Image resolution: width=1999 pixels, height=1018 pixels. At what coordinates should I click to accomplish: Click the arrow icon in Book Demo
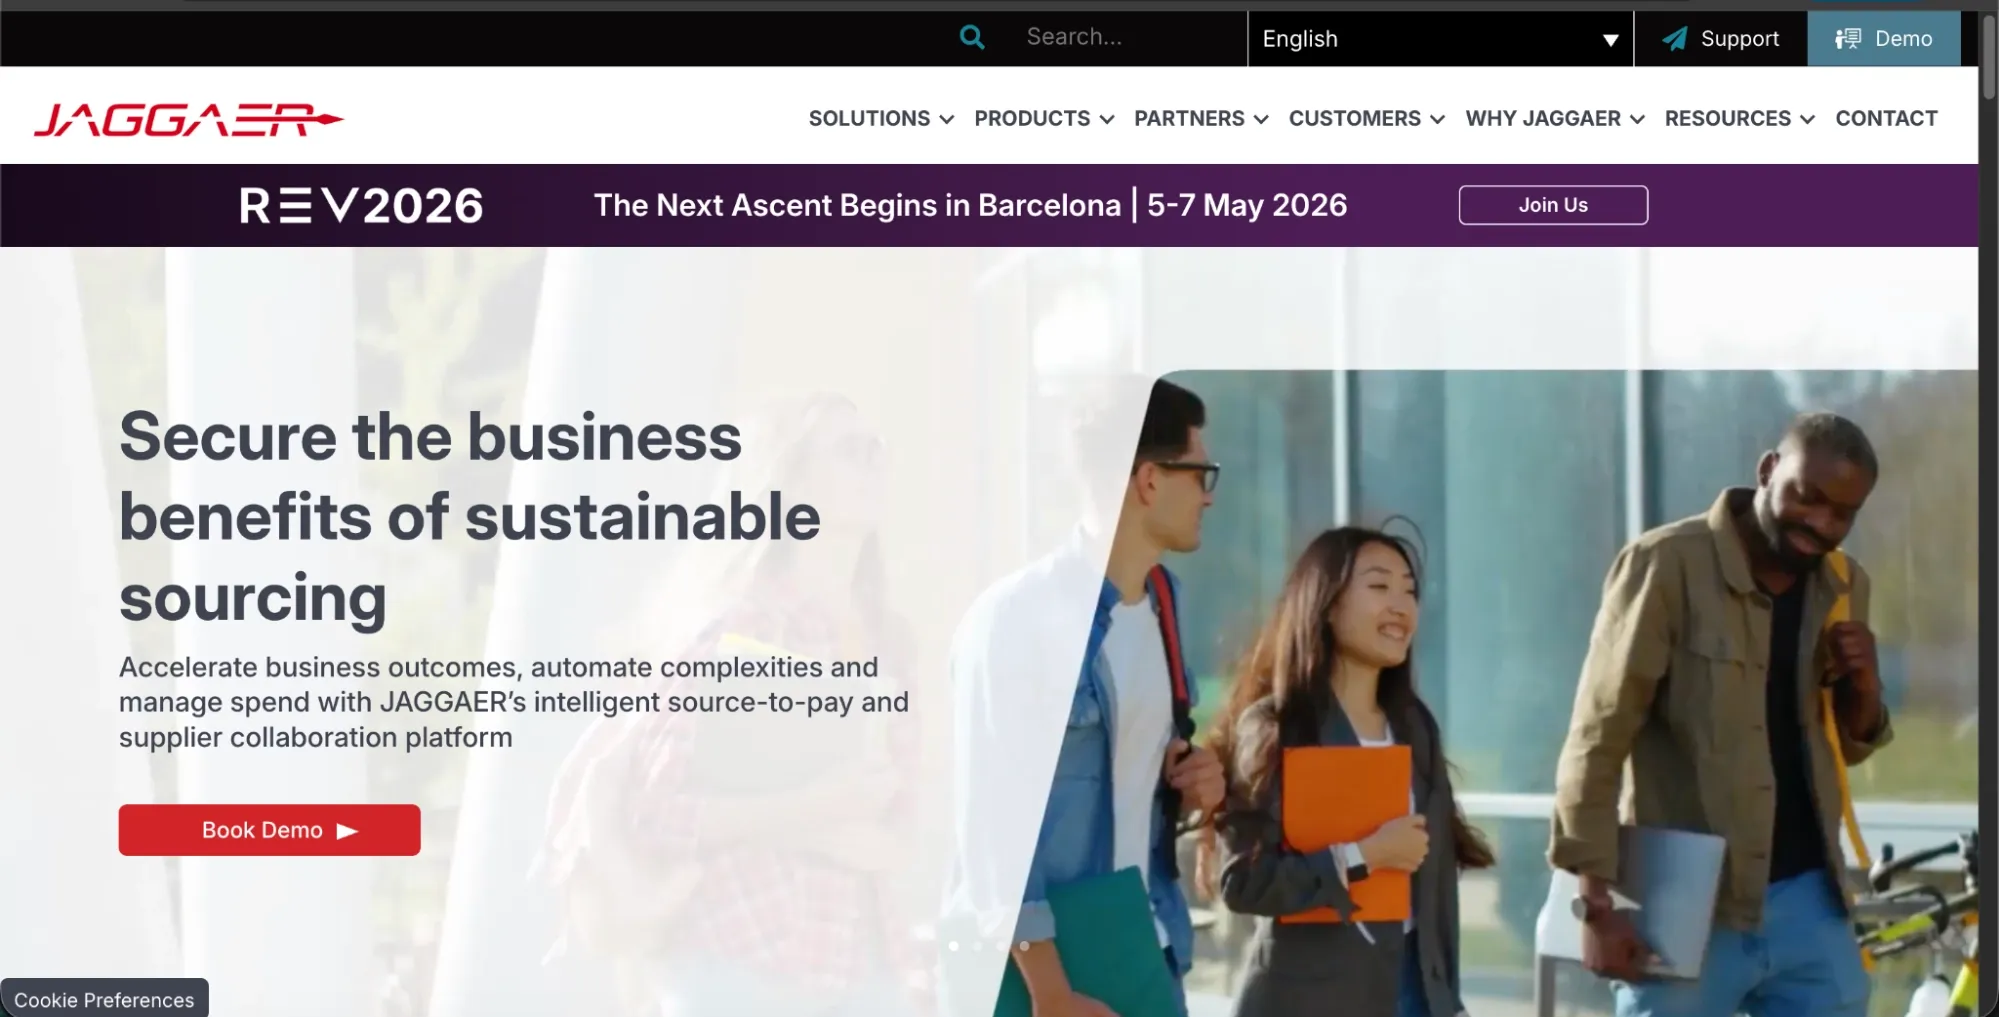(x=347, y=831)
